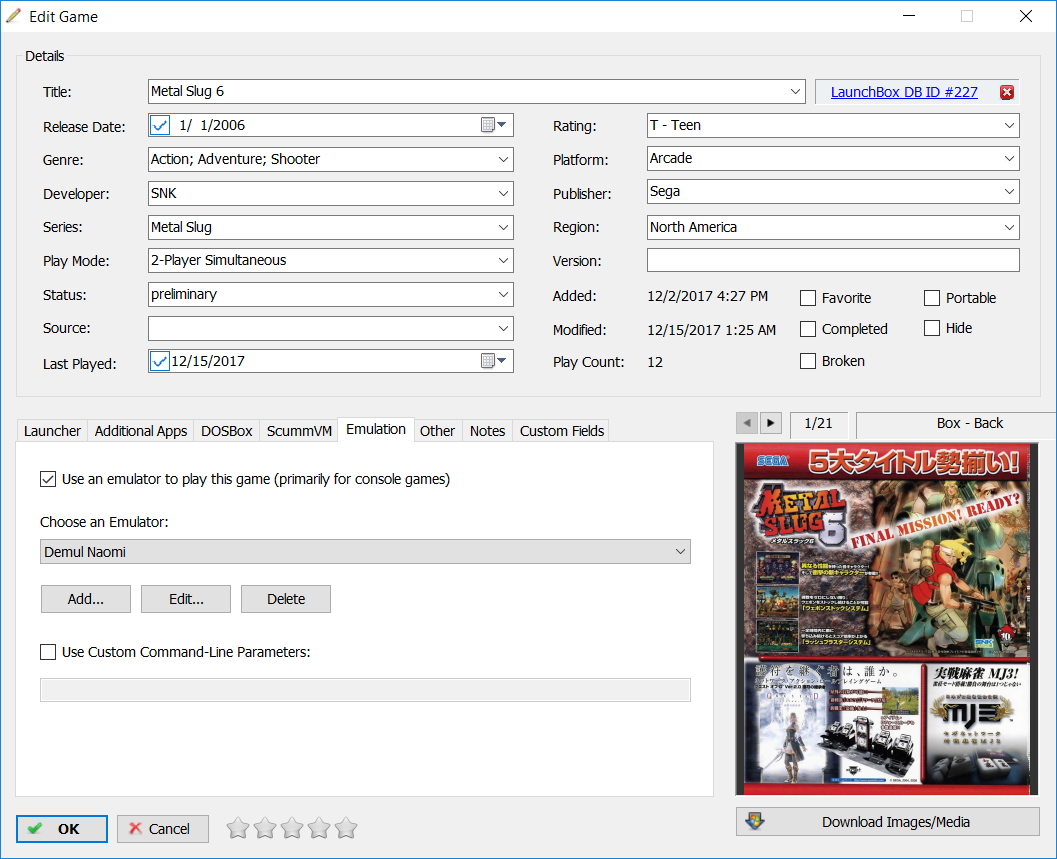
Task: Select the Emulation tab
Action: click(375, 430)
